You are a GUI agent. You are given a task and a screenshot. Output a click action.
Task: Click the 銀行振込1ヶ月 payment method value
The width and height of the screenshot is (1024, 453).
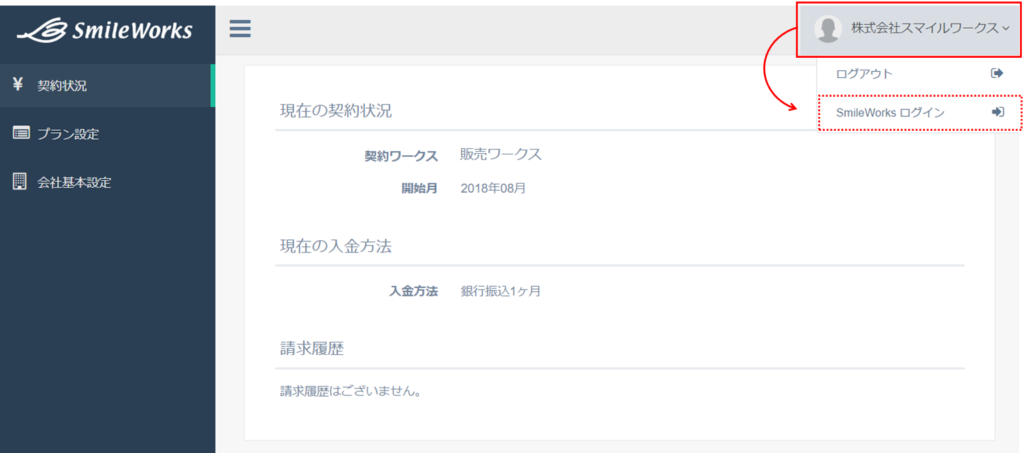(x=500, y=291)
